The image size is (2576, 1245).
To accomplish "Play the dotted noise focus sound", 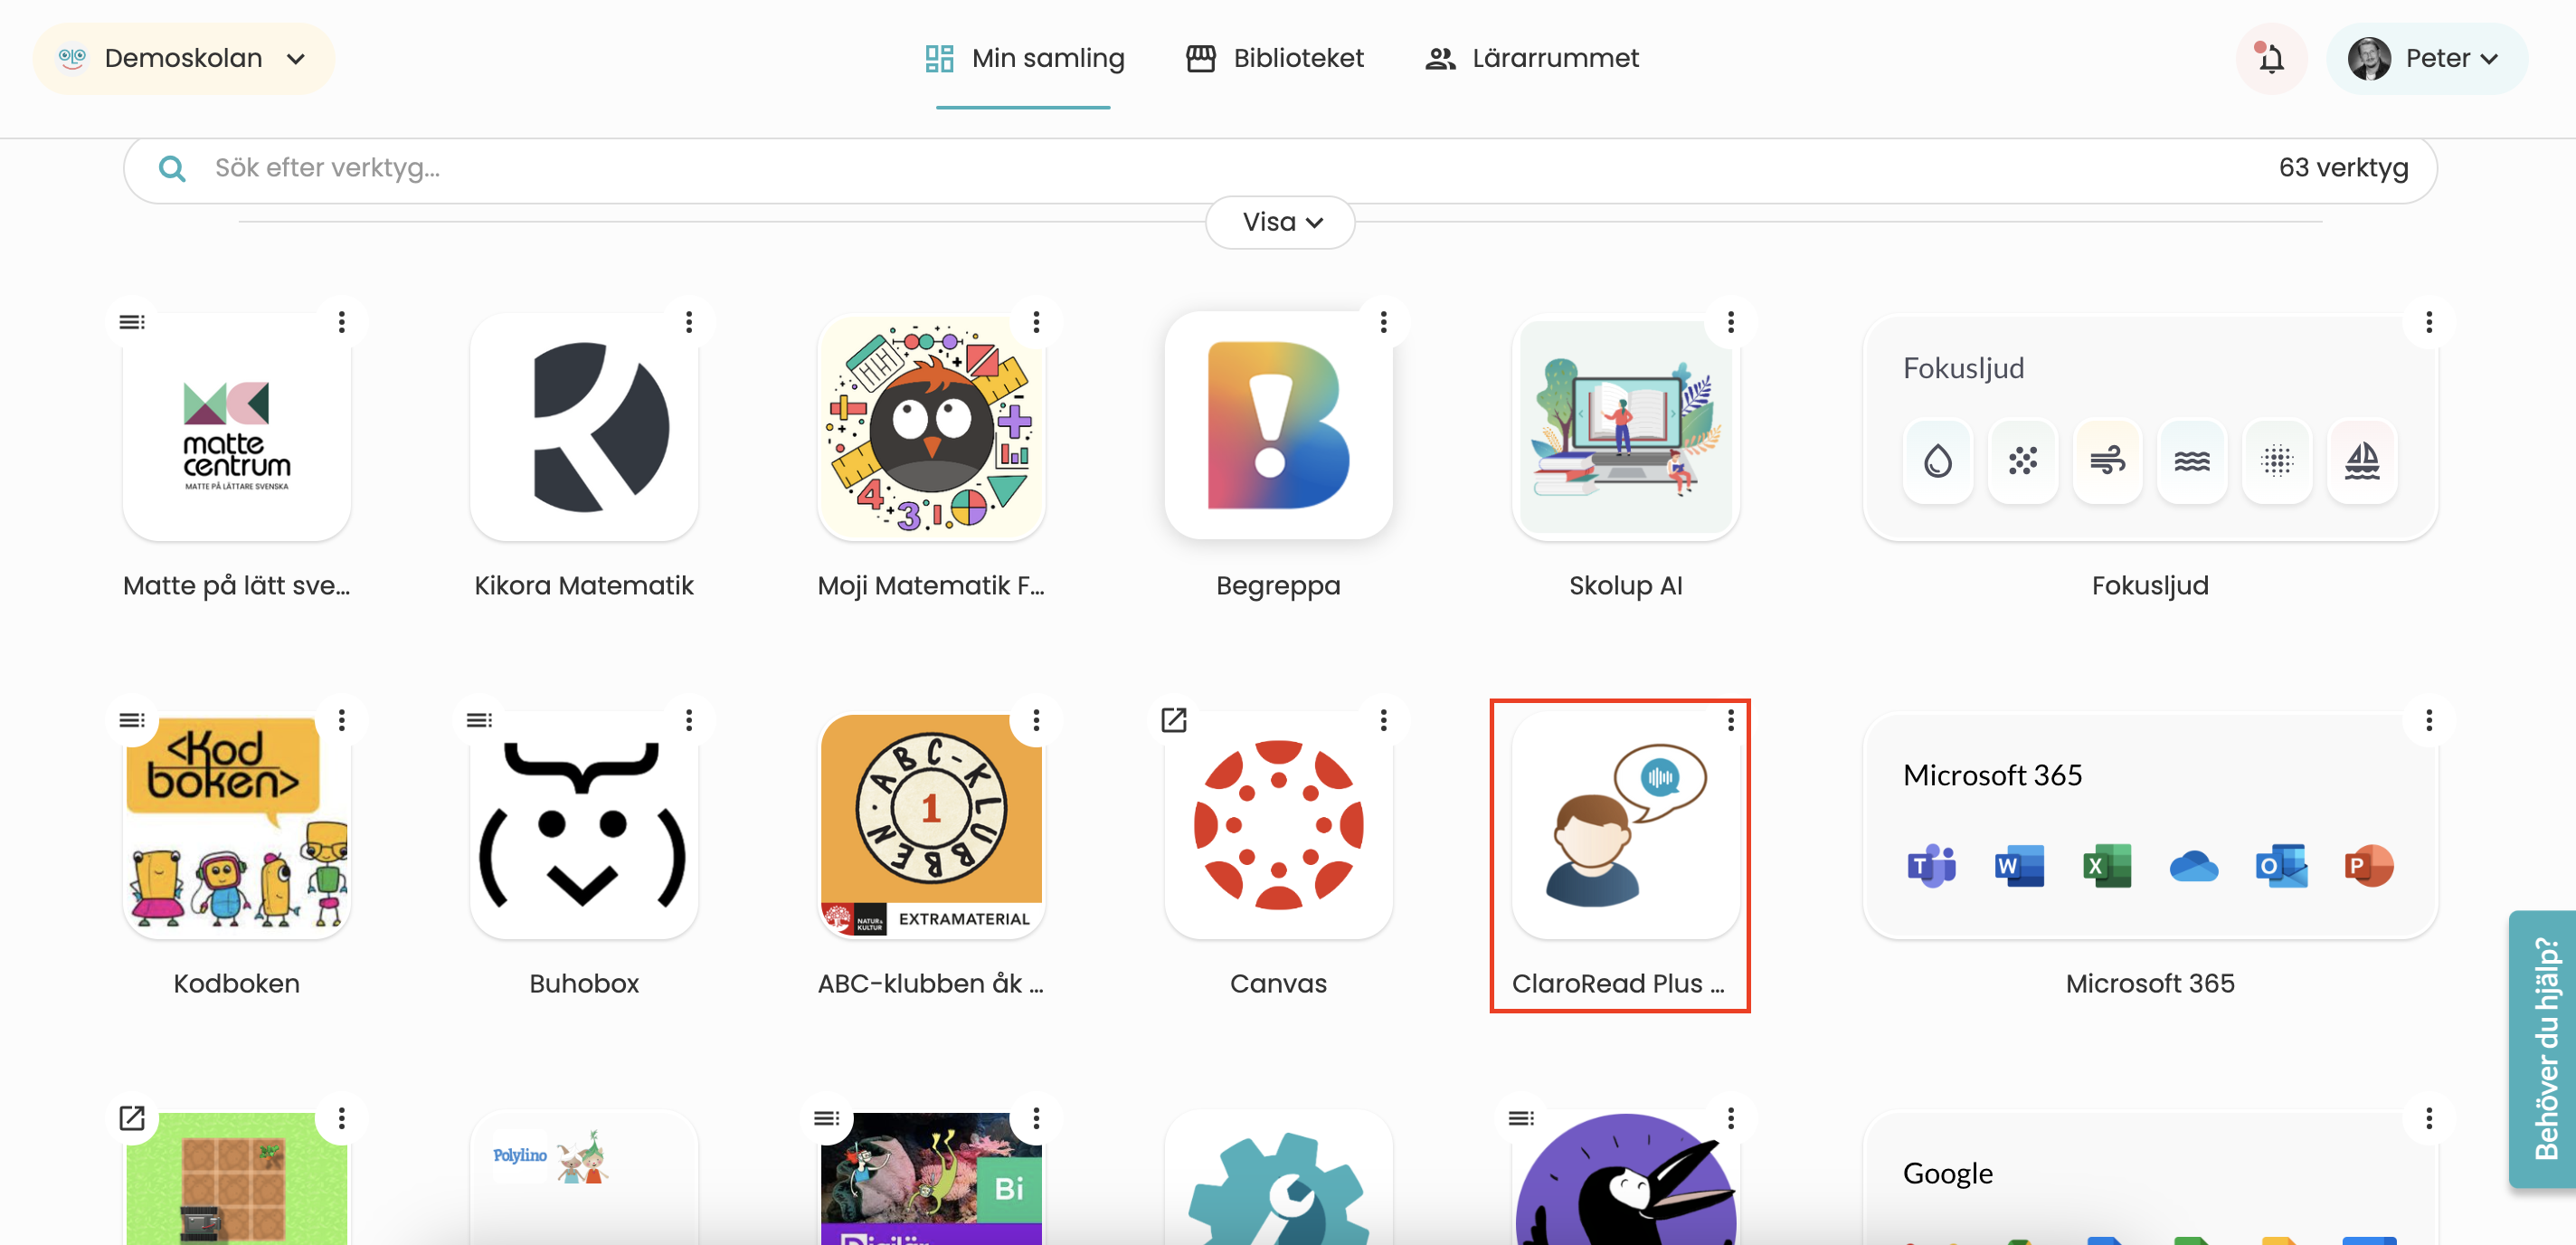I will click(x=2023, y=461).
